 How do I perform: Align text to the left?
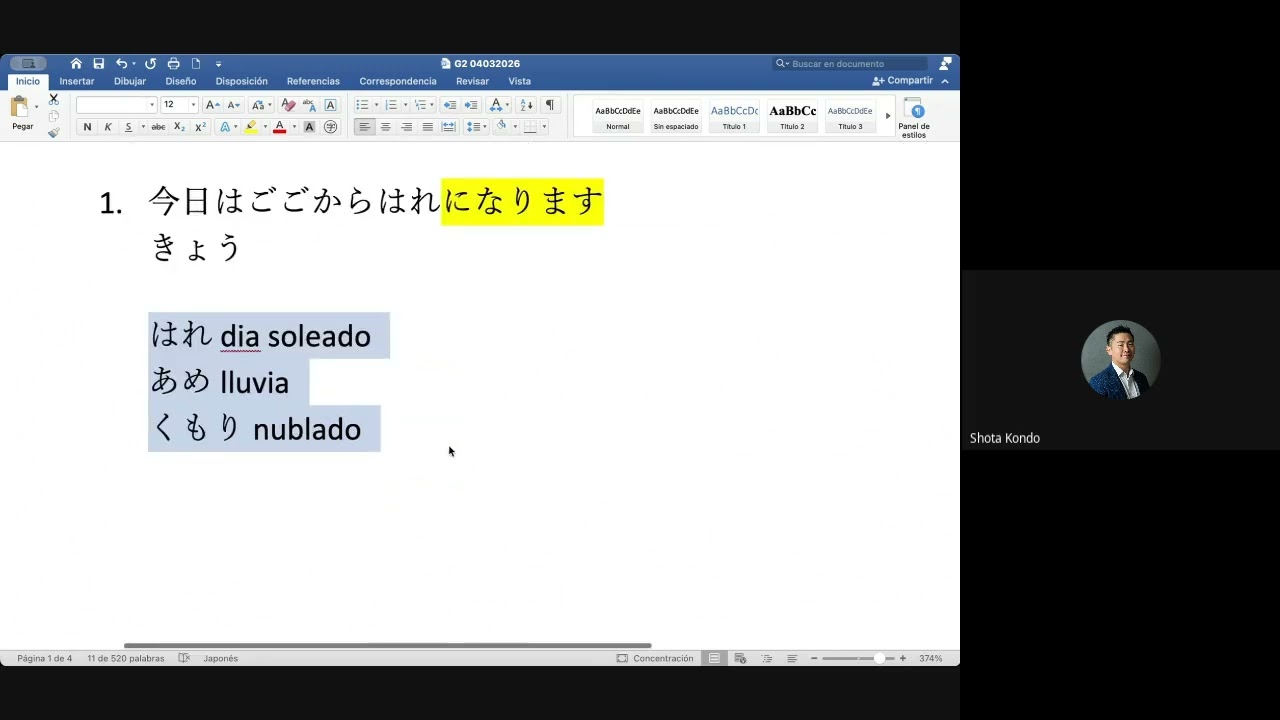click(x=365, y=127)
